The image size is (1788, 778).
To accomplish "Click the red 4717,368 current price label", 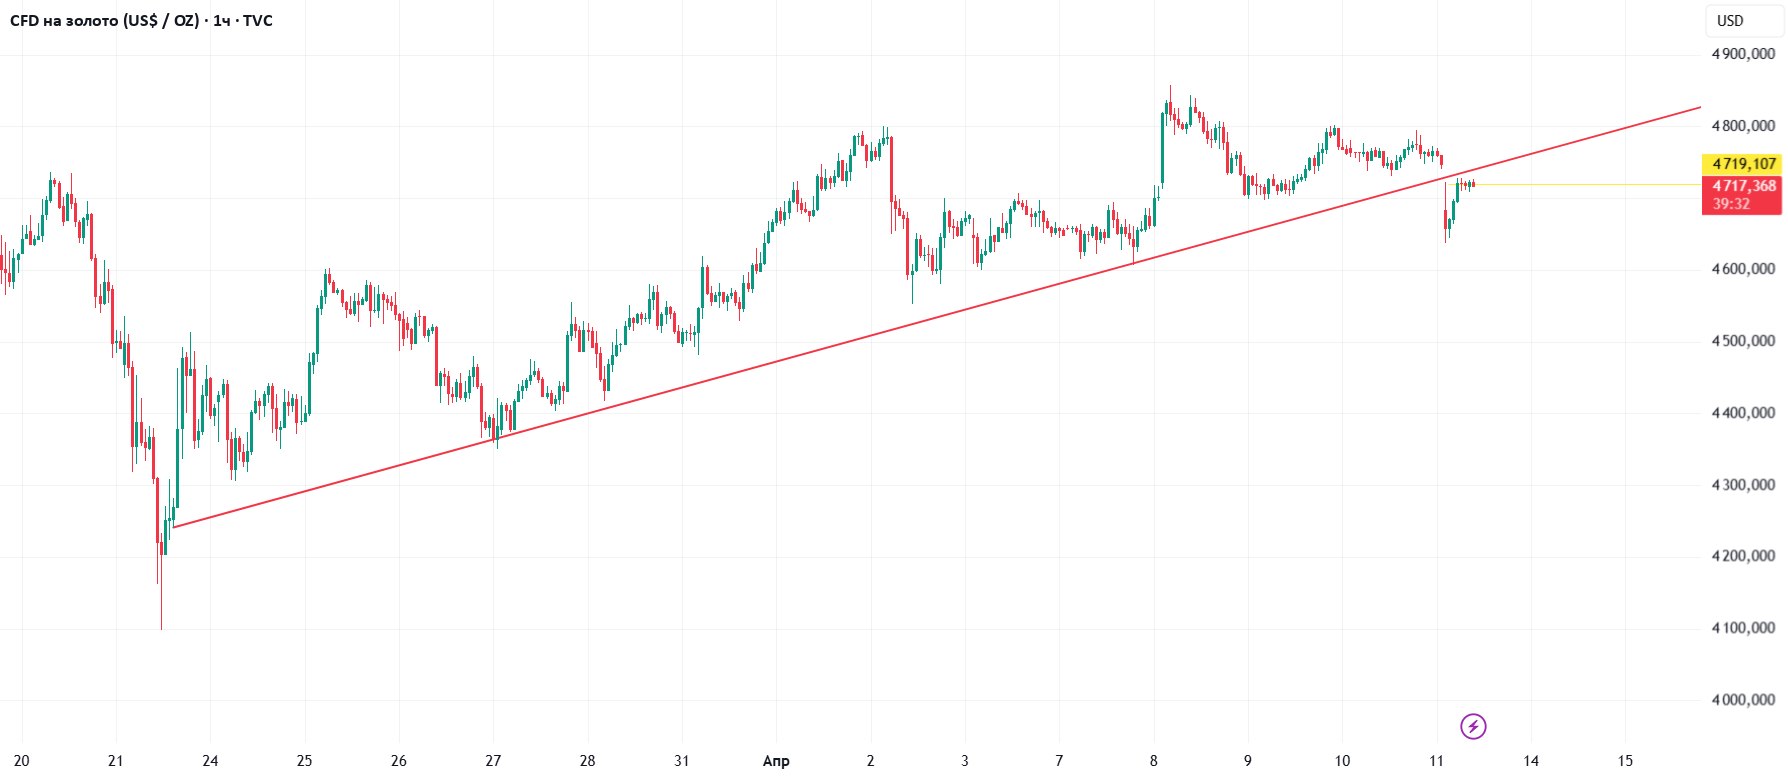I will (x=1743, y=186).
